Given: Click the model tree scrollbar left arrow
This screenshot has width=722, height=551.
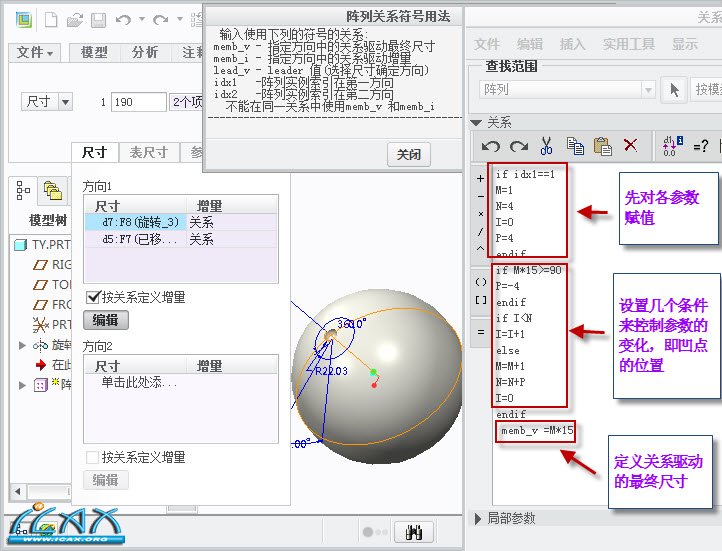Looking at the screenshot, I should click(x=17, y=491).
